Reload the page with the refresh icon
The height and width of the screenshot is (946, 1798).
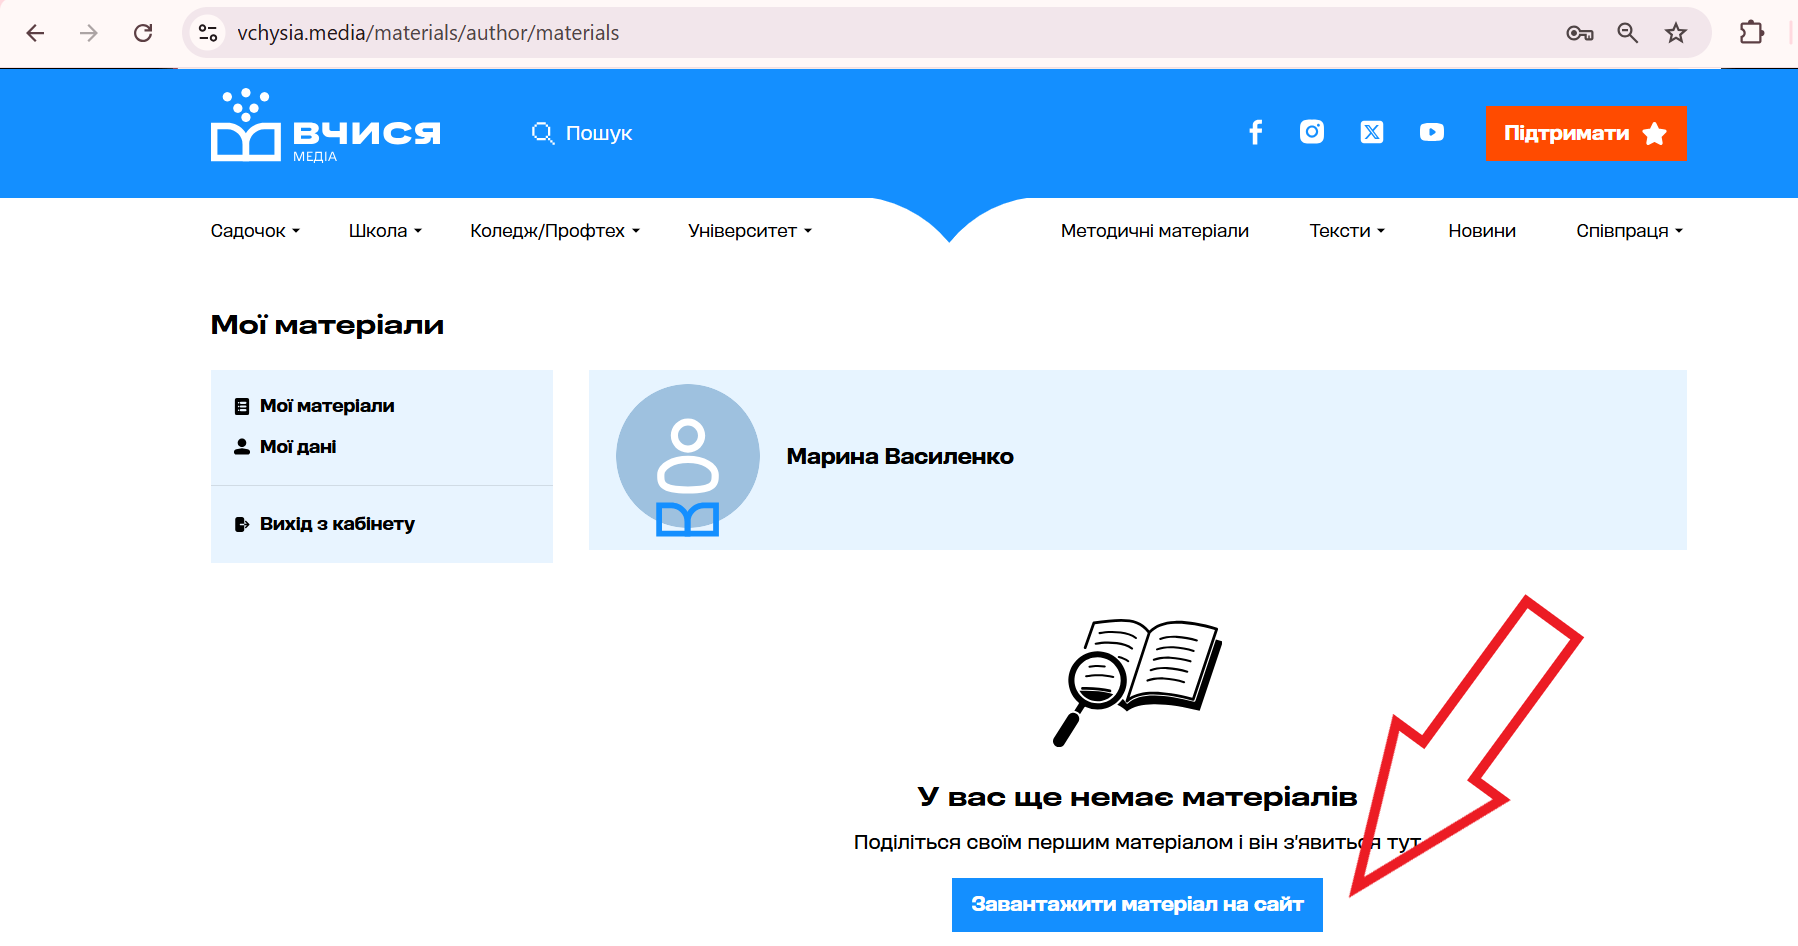pos(143,33)
